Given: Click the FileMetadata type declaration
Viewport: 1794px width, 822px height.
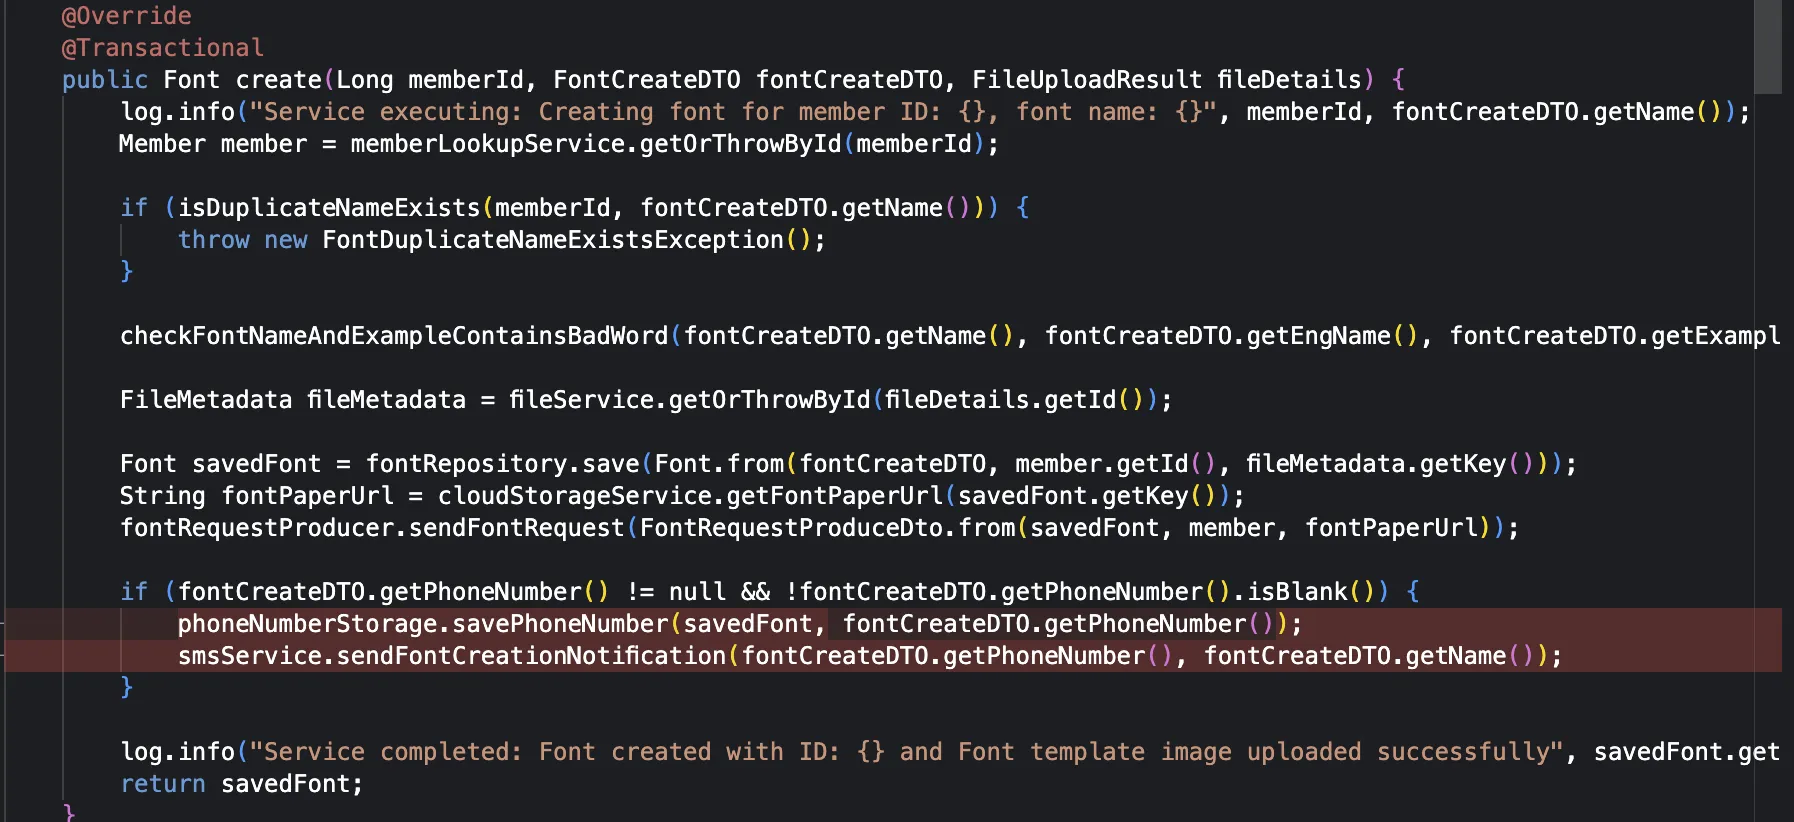Looking at the screenshot, I should (x=205, y=400).
